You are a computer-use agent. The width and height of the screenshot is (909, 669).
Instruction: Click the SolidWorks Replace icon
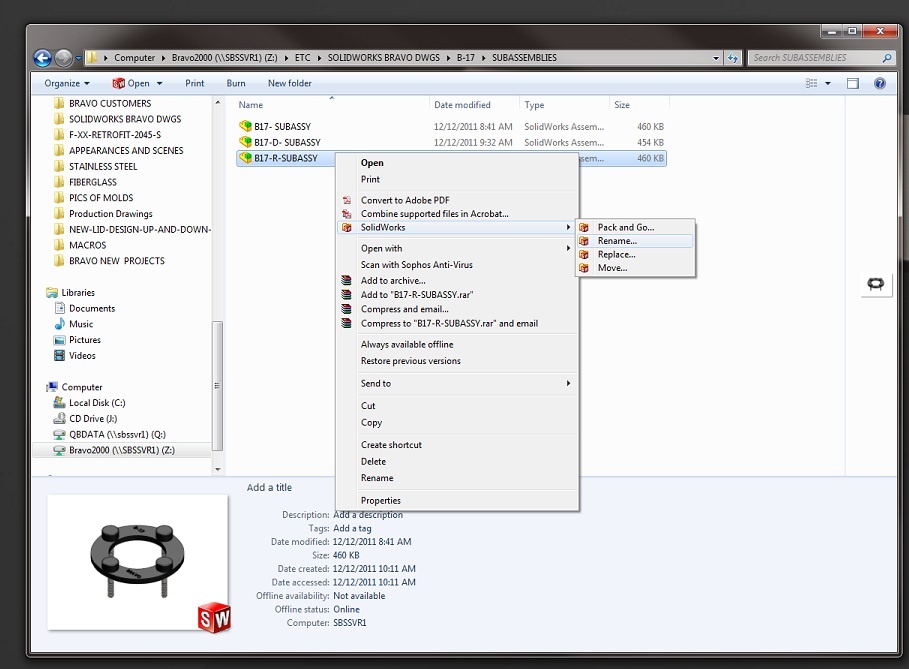(x=584, y=254)
